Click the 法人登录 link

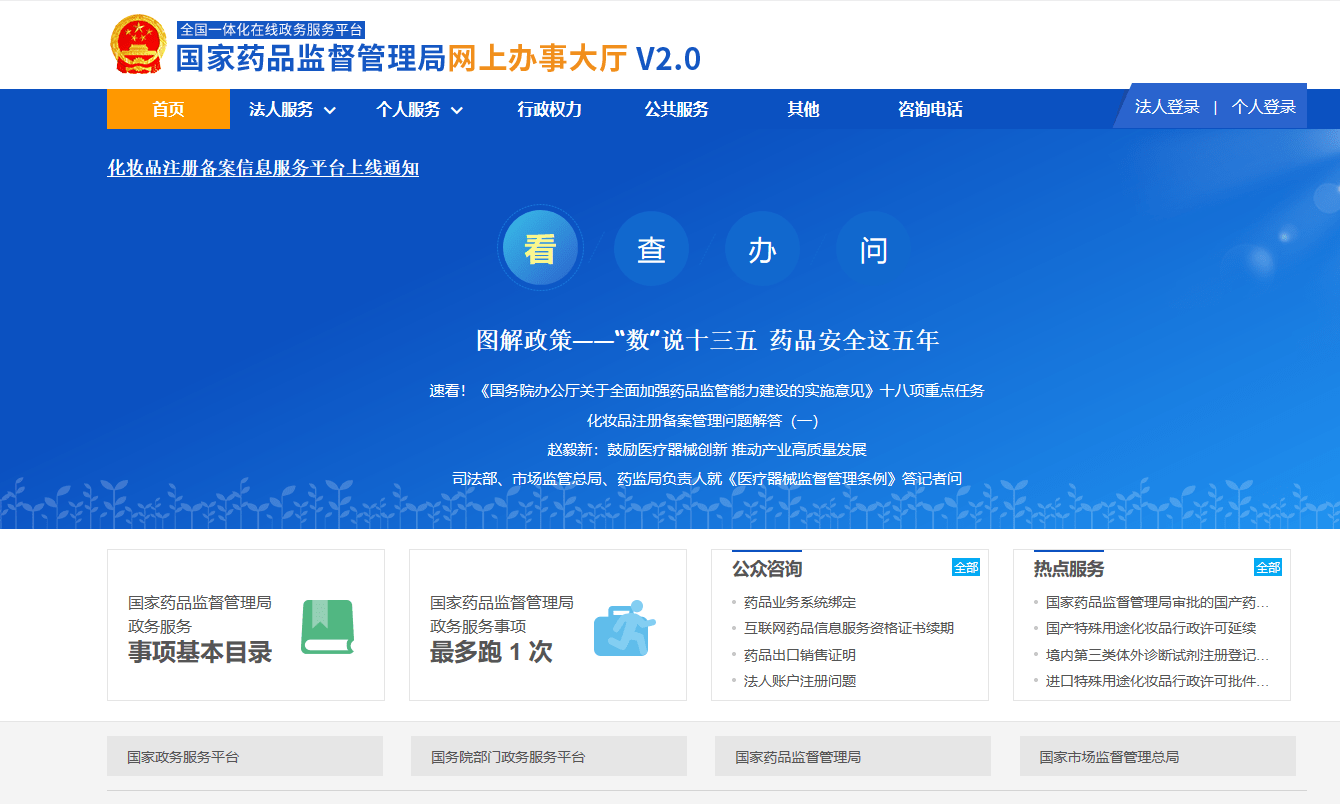1167,107
